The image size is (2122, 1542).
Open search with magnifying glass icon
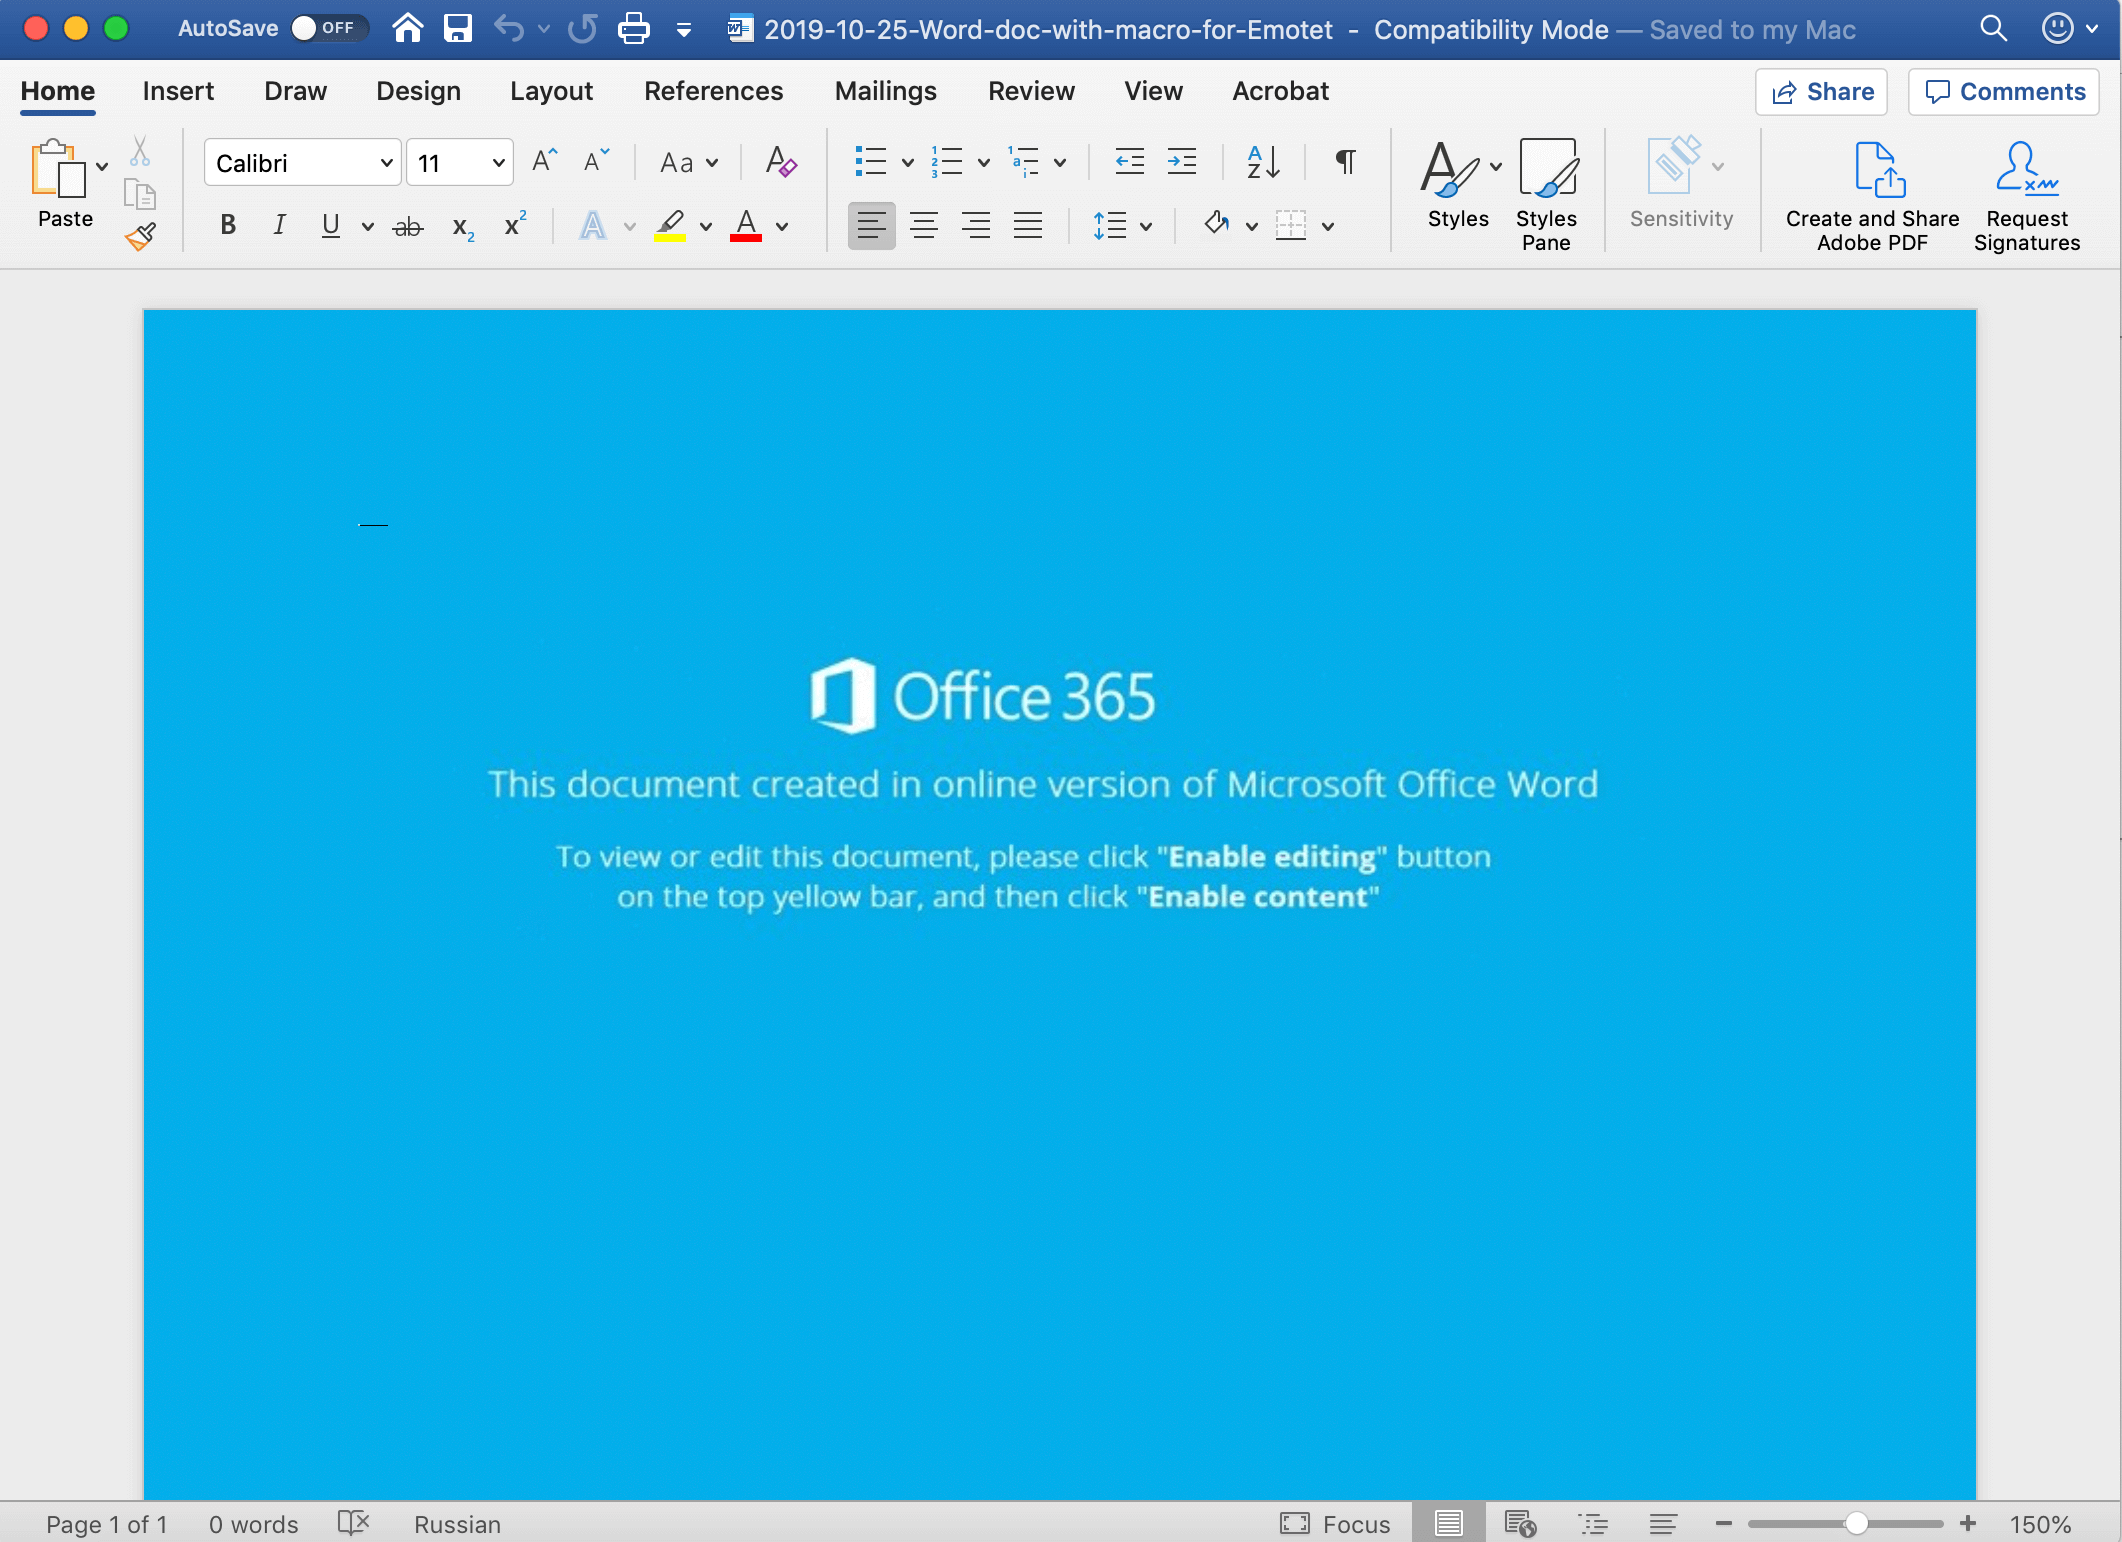click(1993, 28)
